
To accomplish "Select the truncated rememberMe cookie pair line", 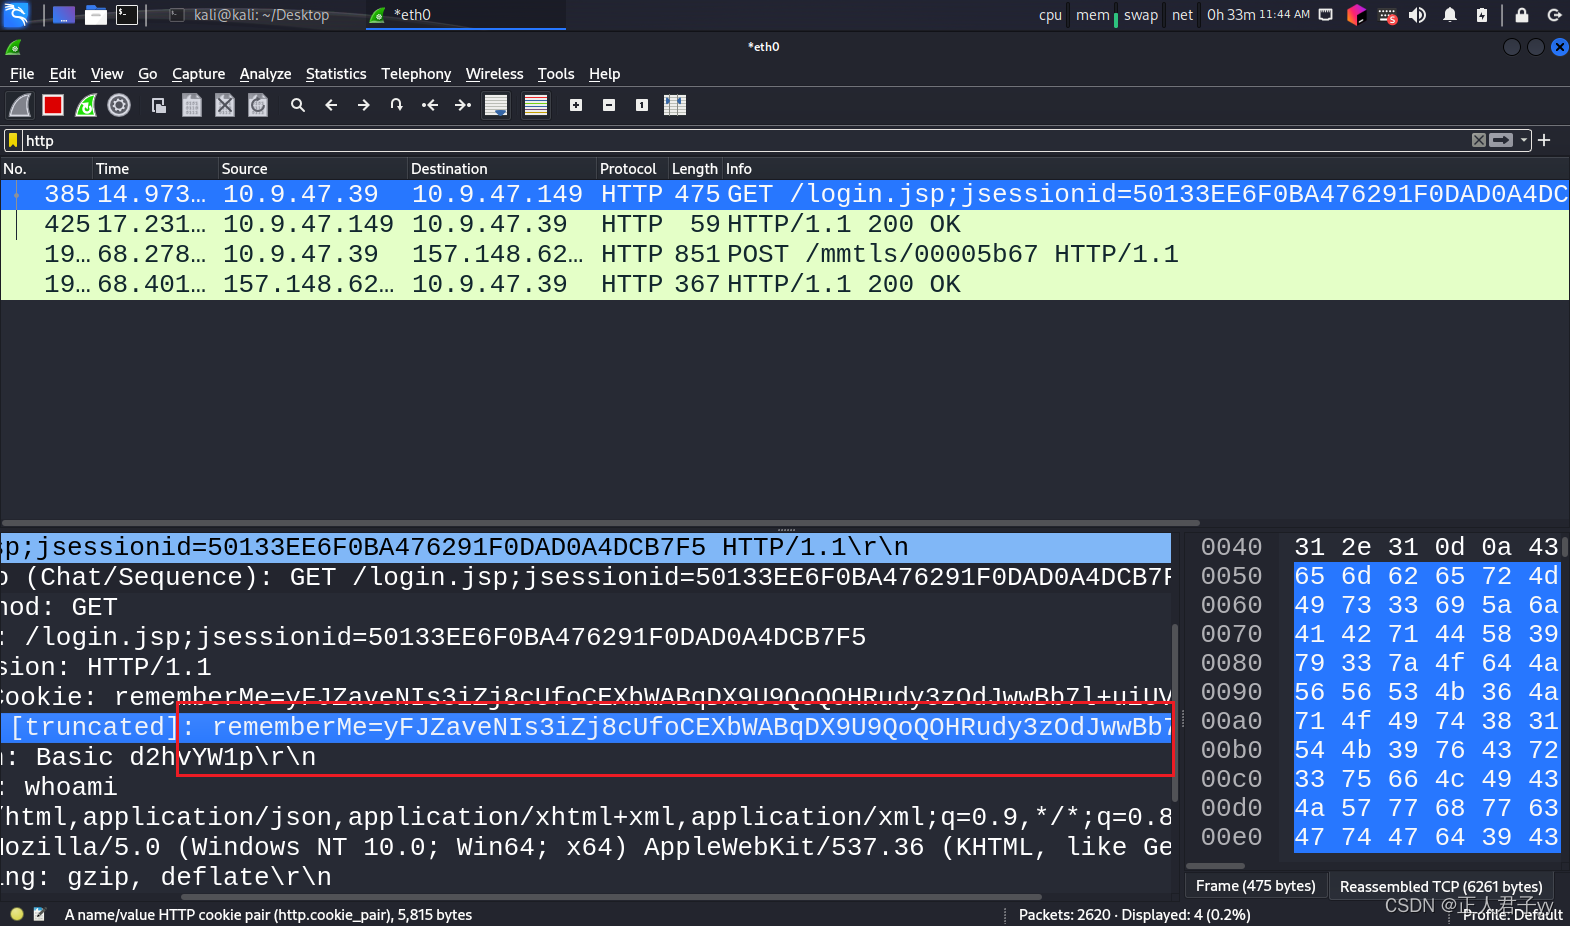I will pos(586,727).
